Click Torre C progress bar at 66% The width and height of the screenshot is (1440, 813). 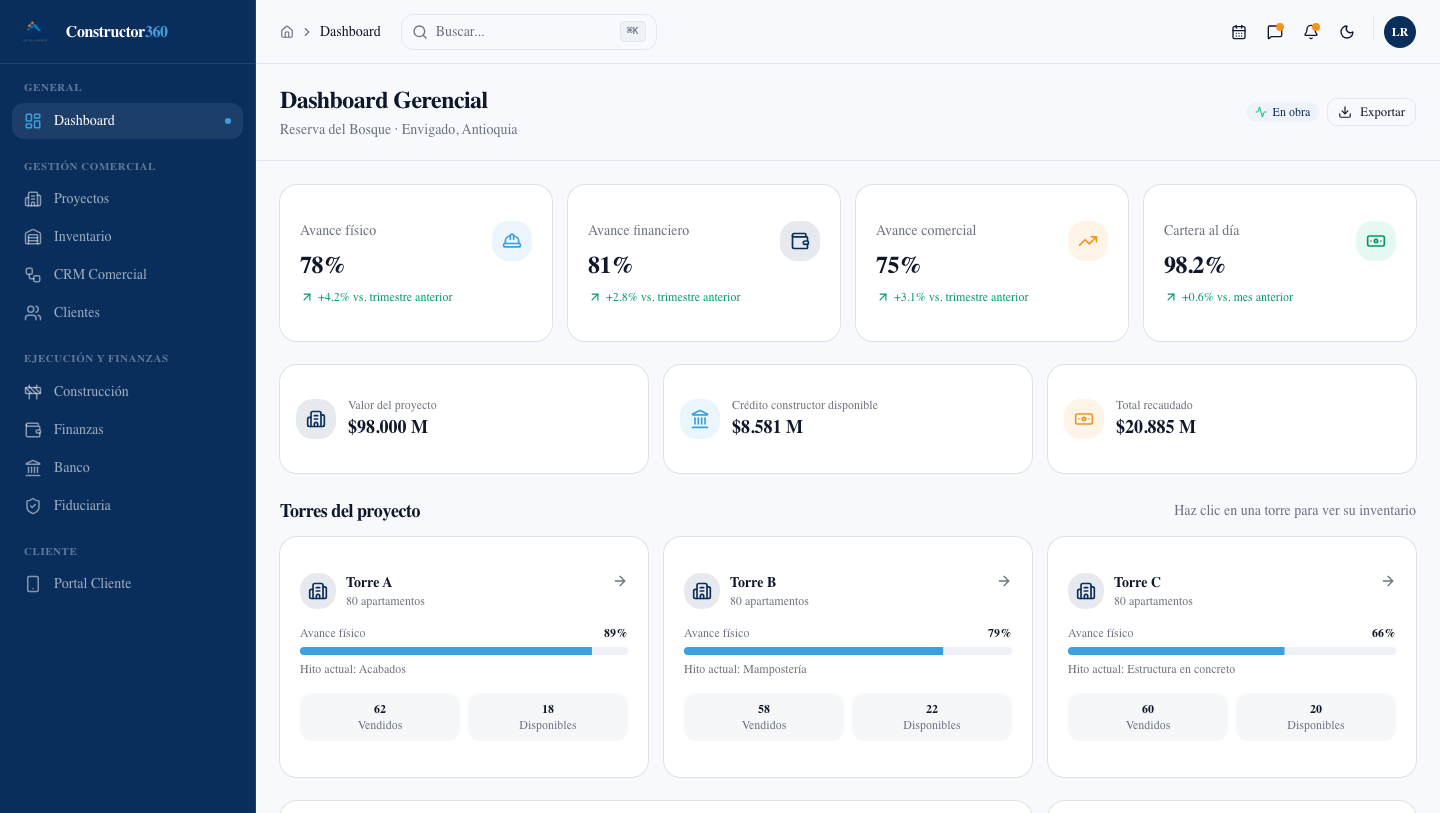pos(1232,651)
